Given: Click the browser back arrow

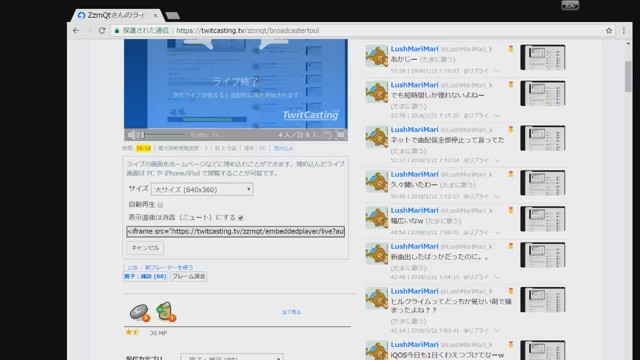Looking at the screenshot, I should 76,31.
